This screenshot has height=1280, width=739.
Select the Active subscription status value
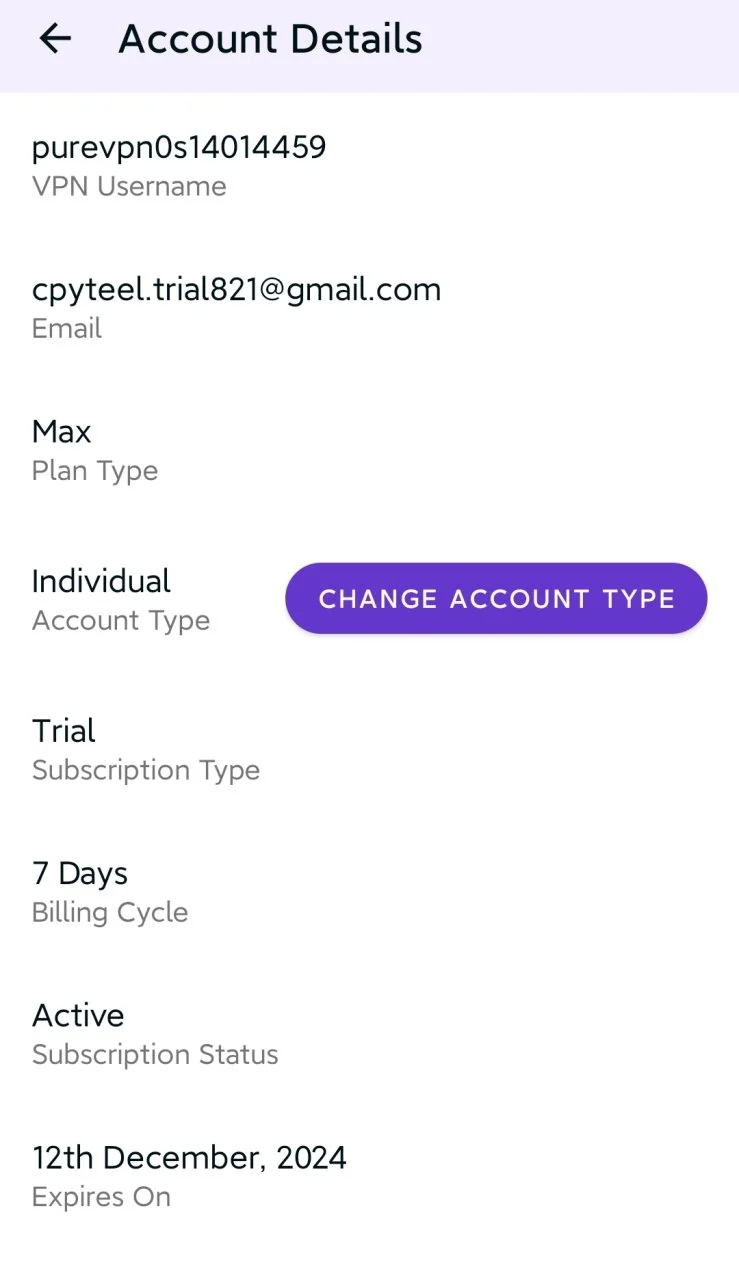click(x=78, y=1015)
